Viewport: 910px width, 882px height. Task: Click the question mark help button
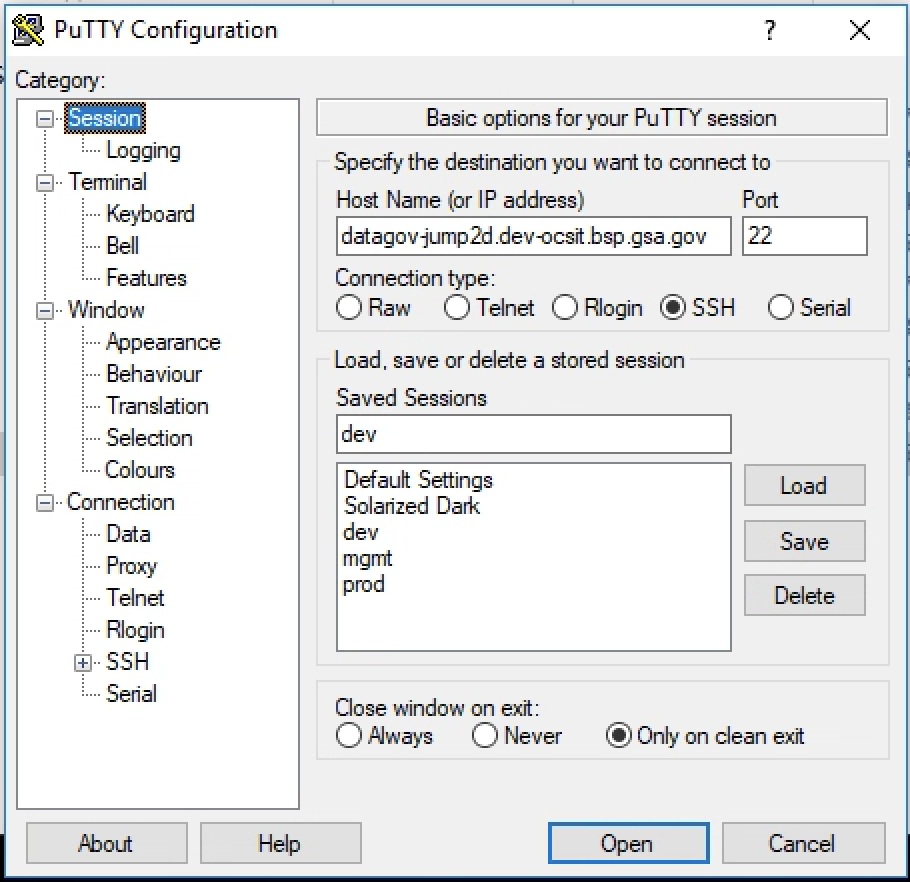click(770, 30)
